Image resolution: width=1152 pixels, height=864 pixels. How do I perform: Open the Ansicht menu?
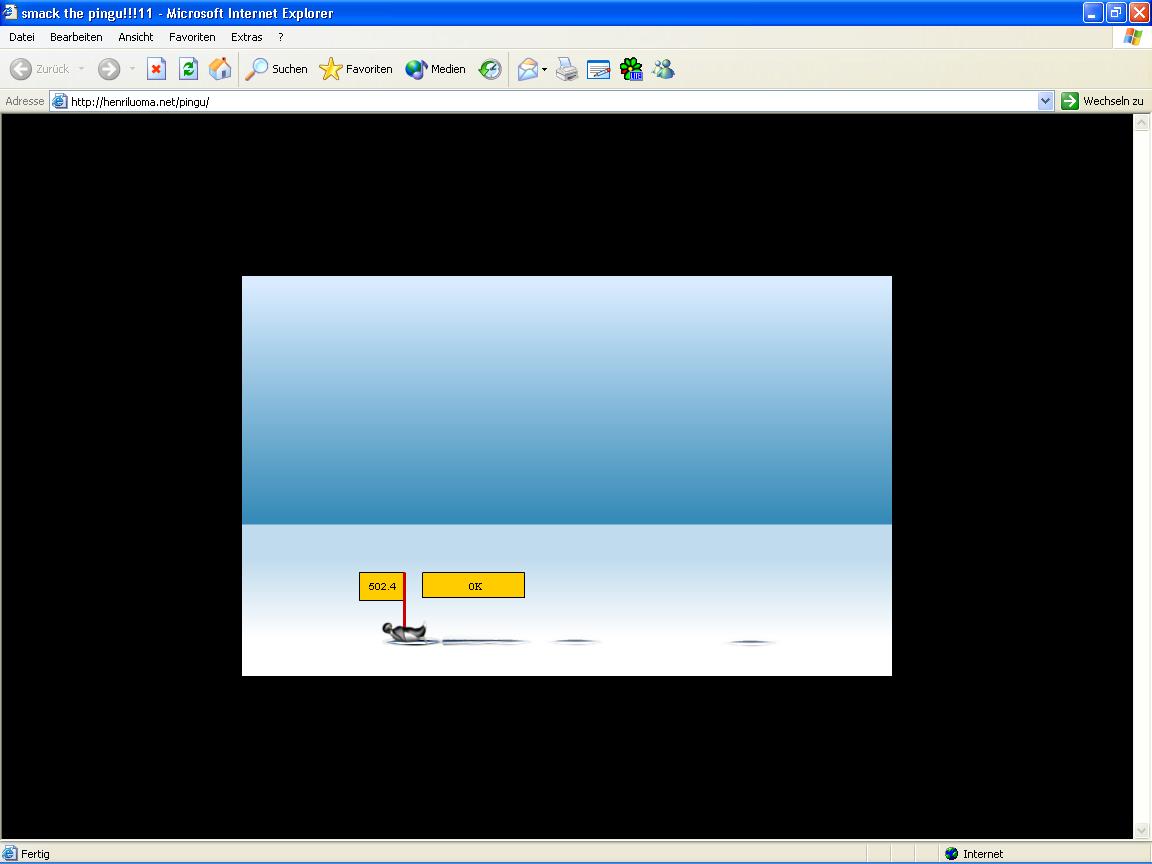(x=136, y=37)
